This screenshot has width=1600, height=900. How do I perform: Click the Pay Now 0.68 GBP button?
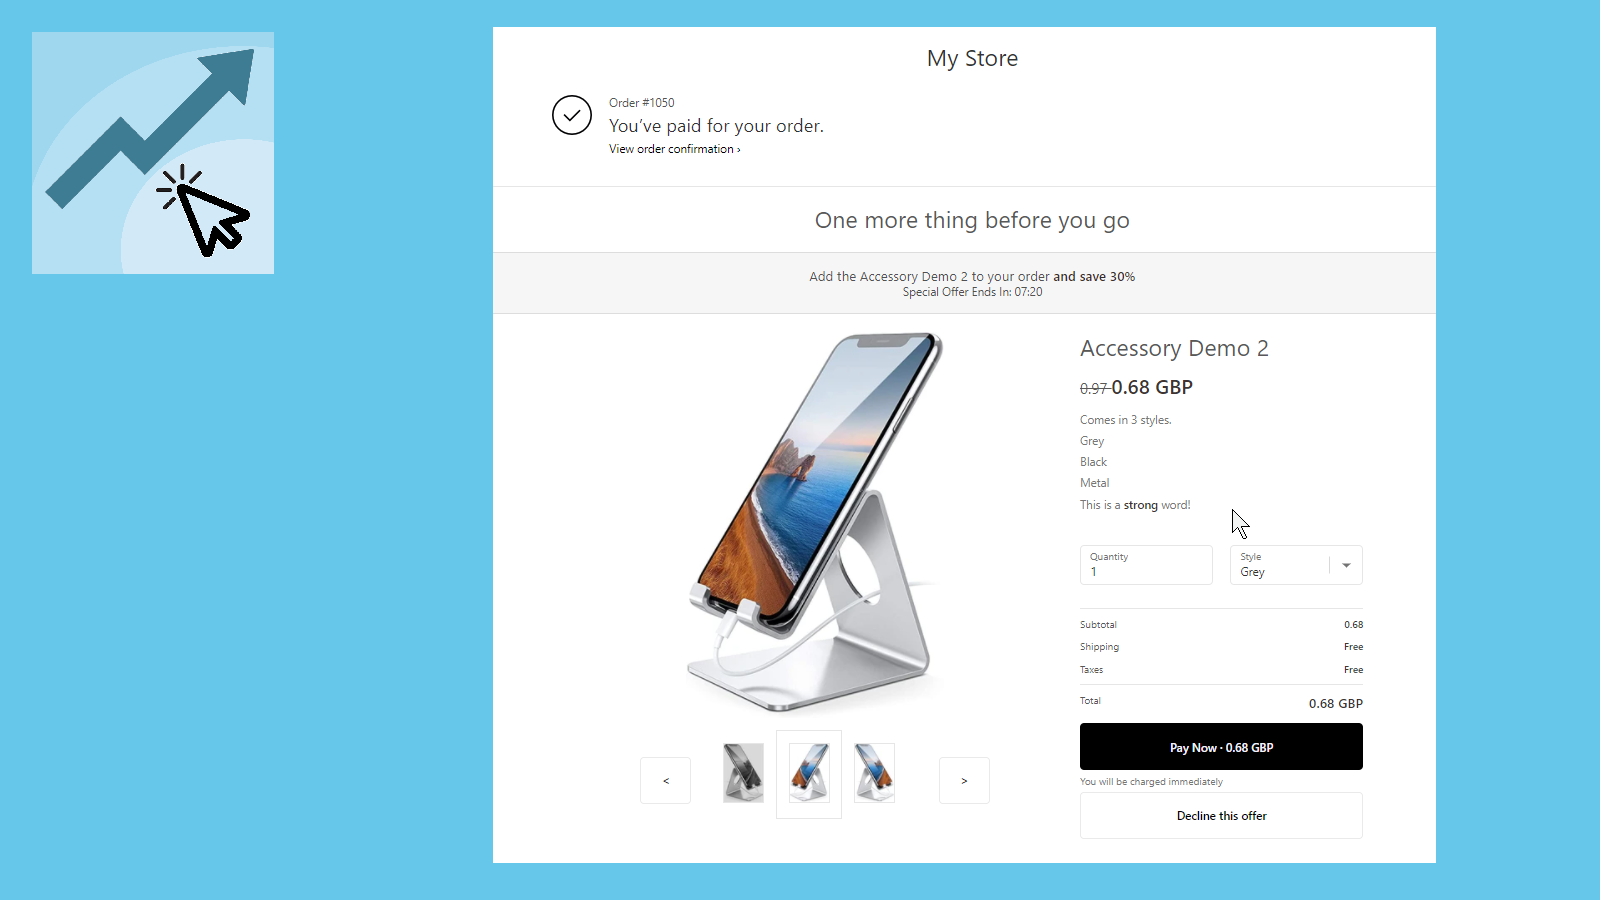coord(1221,747)
